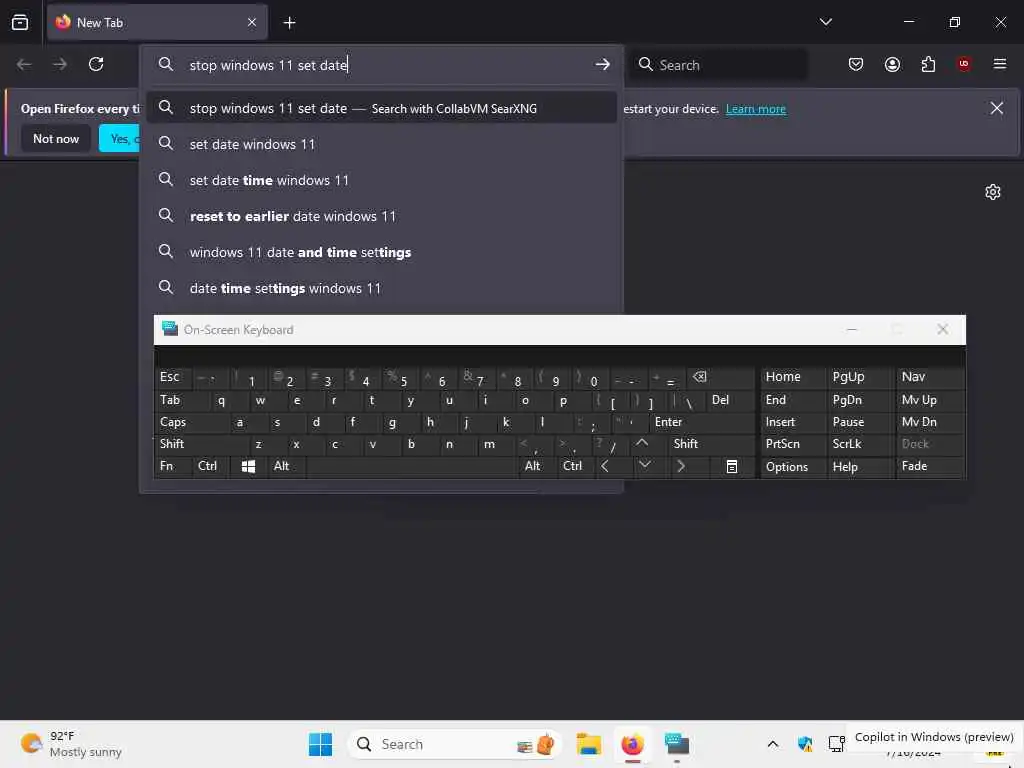Reload the current page
Viewport: 1024px width, 768px height.
[x=96, y=64]
